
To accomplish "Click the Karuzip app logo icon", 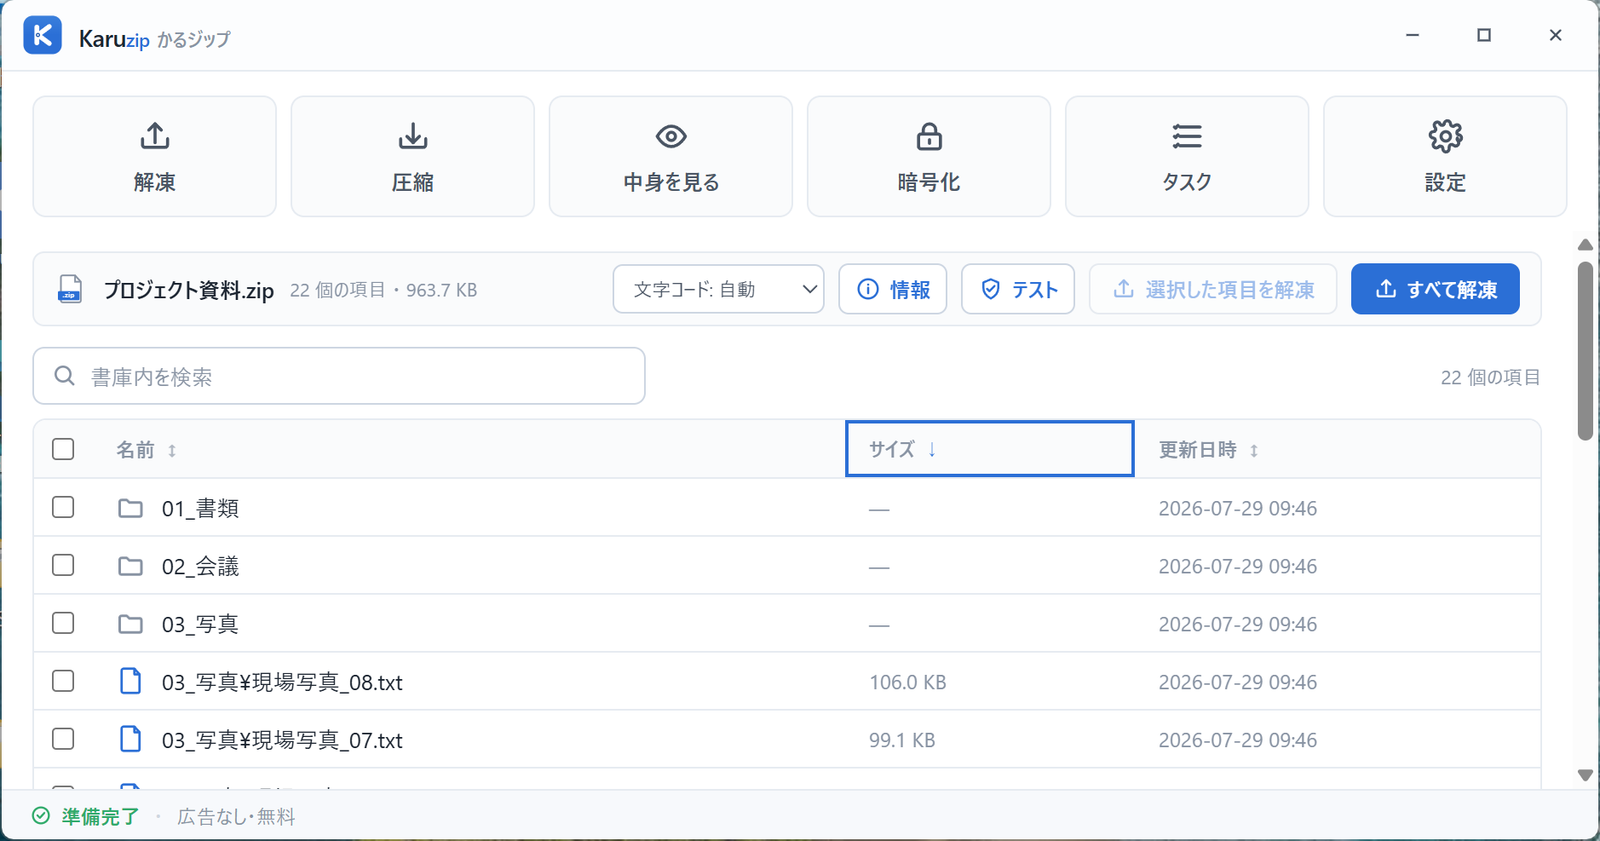I will 43,36.
